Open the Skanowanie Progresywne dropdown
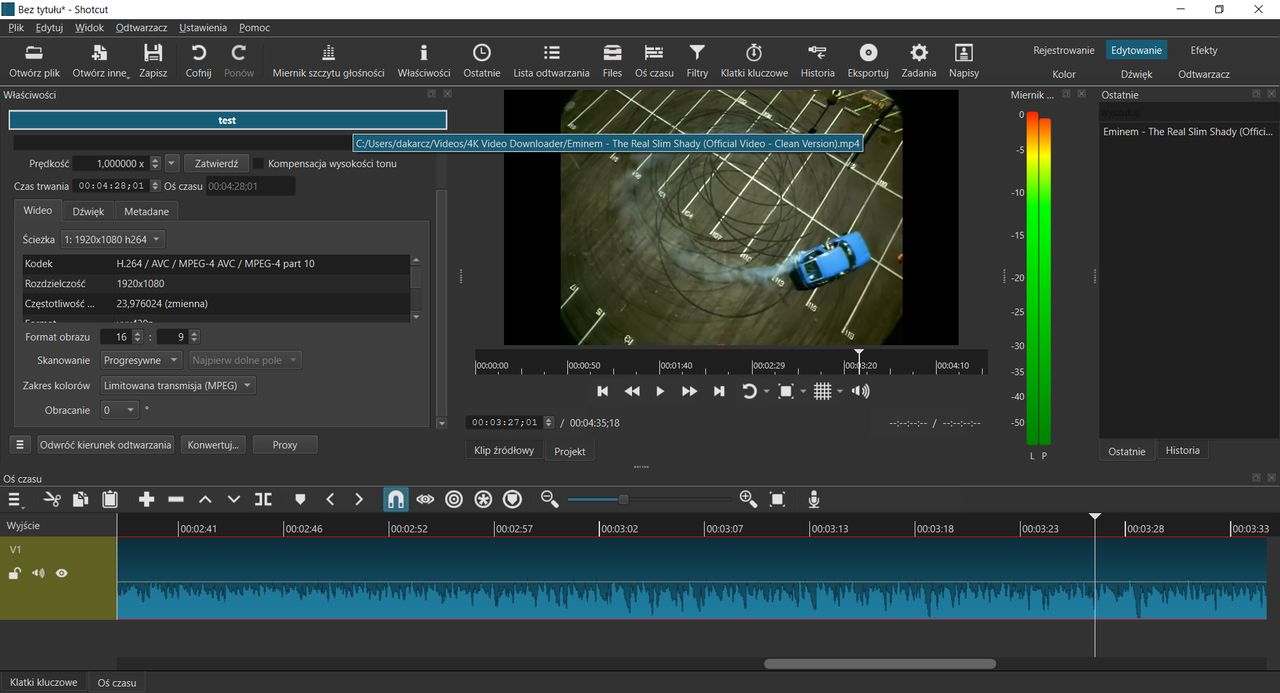Viewport: 1280px width, 693px height. 142,360
